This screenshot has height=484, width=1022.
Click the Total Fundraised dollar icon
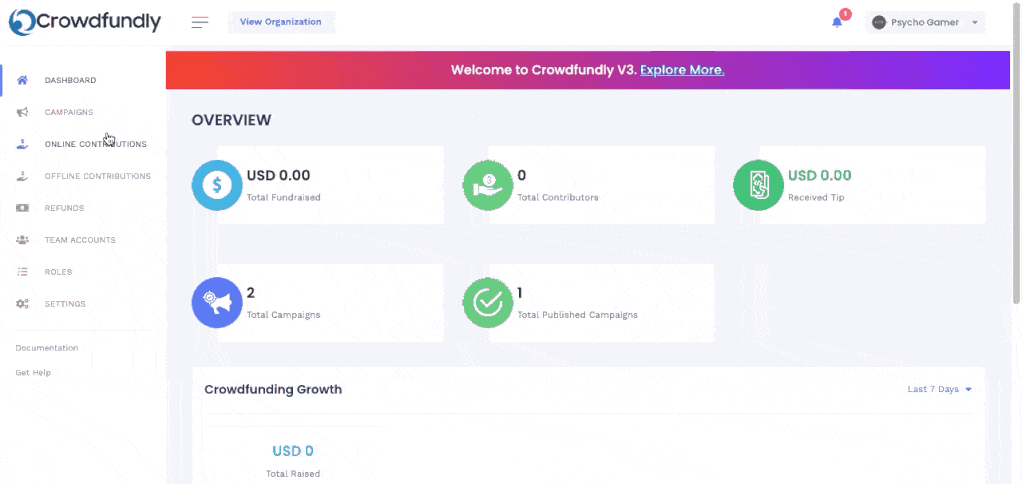pos(217,185)
